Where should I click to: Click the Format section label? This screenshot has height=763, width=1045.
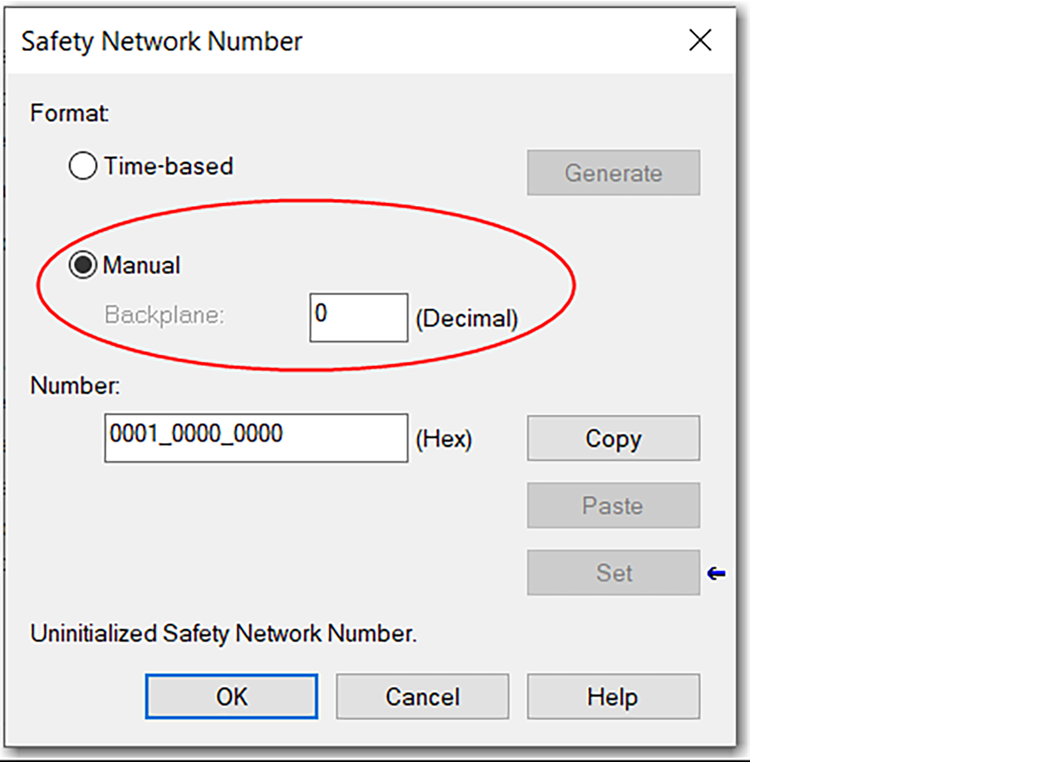click(69, 114)
